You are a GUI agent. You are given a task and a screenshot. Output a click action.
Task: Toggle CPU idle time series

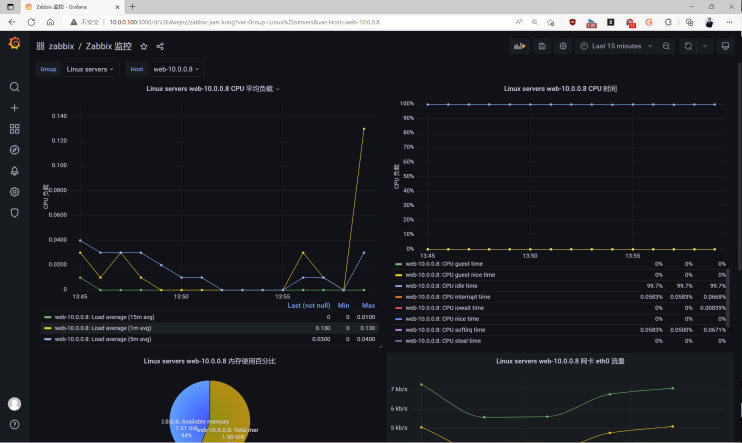pos(441,286)
